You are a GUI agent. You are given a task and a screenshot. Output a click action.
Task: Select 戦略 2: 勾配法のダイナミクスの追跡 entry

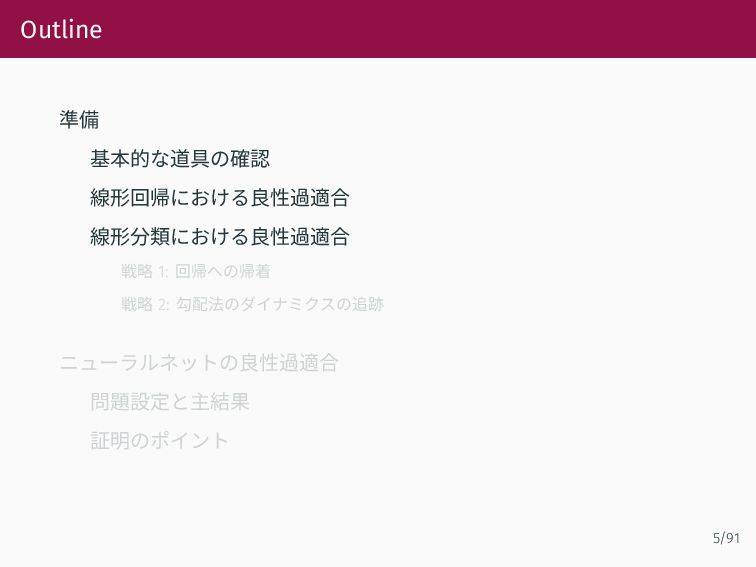tap(253, 304)
